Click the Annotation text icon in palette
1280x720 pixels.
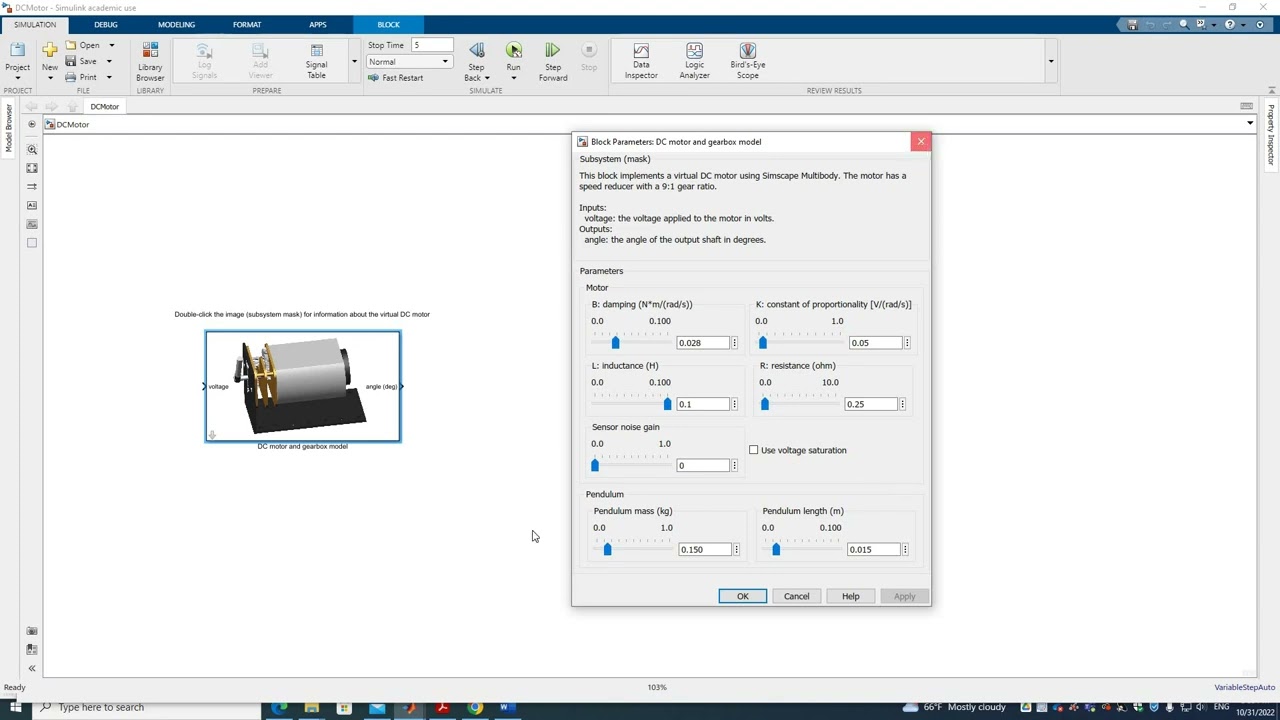tap(32, 205)
